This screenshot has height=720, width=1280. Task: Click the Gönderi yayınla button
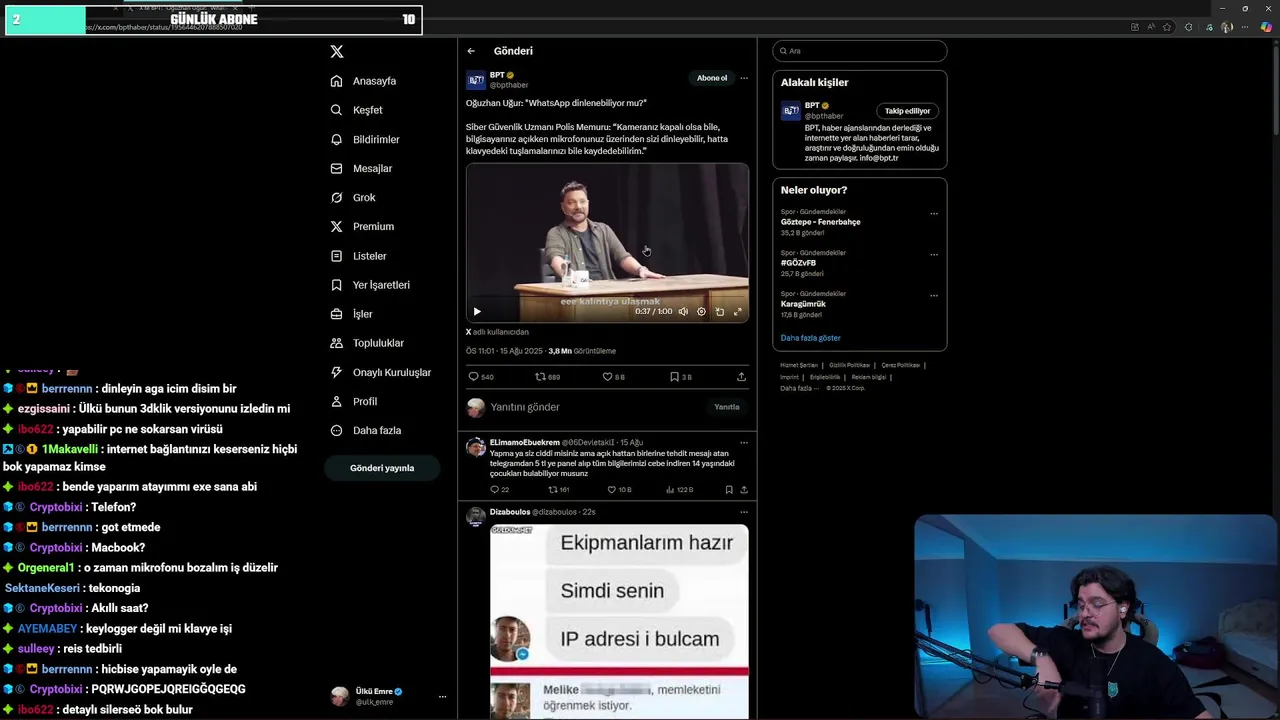click(382, 468)
